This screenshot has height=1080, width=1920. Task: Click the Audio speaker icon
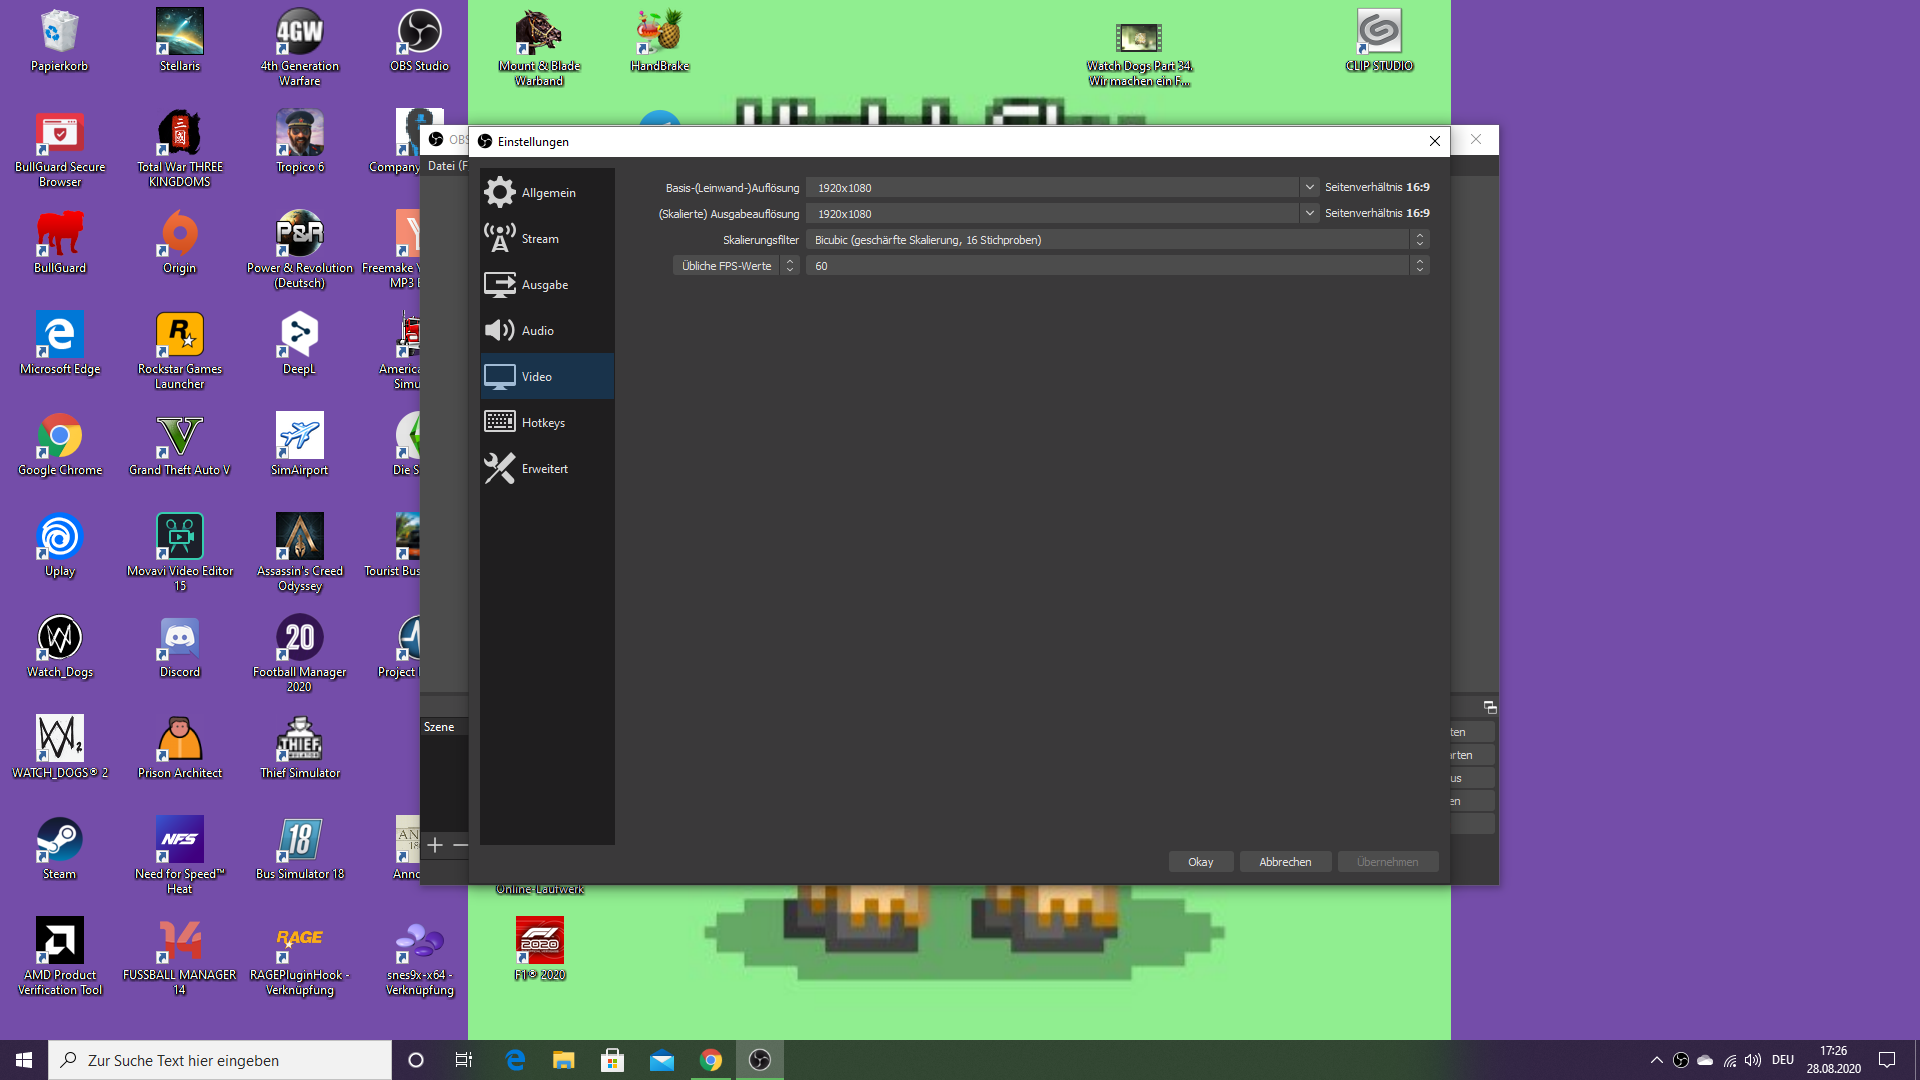499,331
